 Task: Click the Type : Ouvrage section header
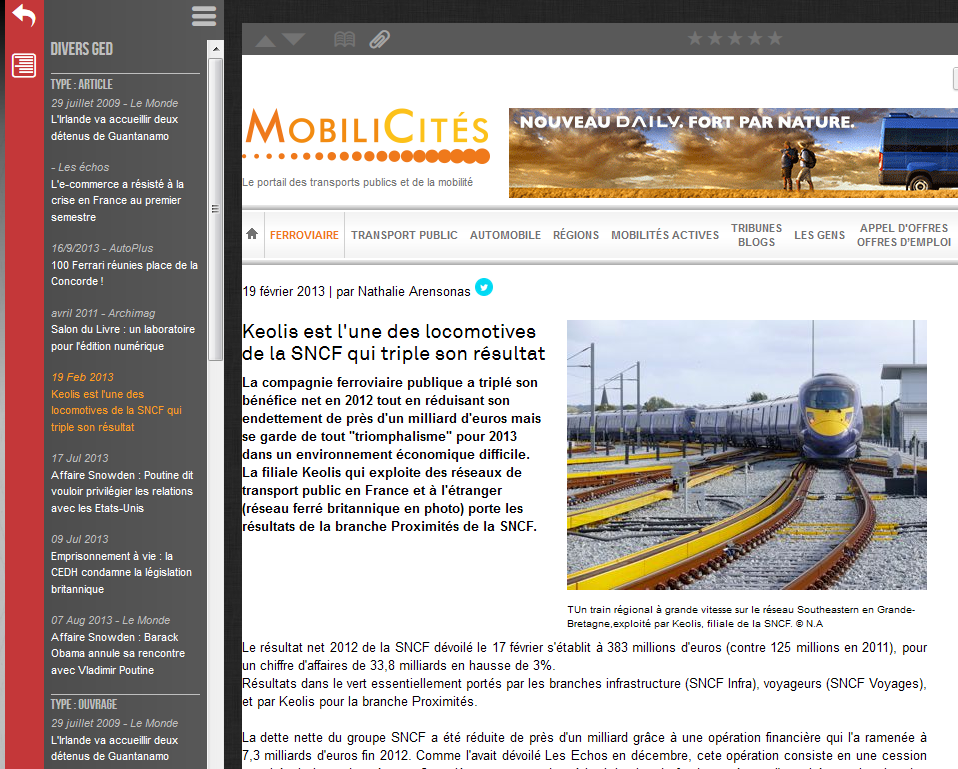coord(84,704)
